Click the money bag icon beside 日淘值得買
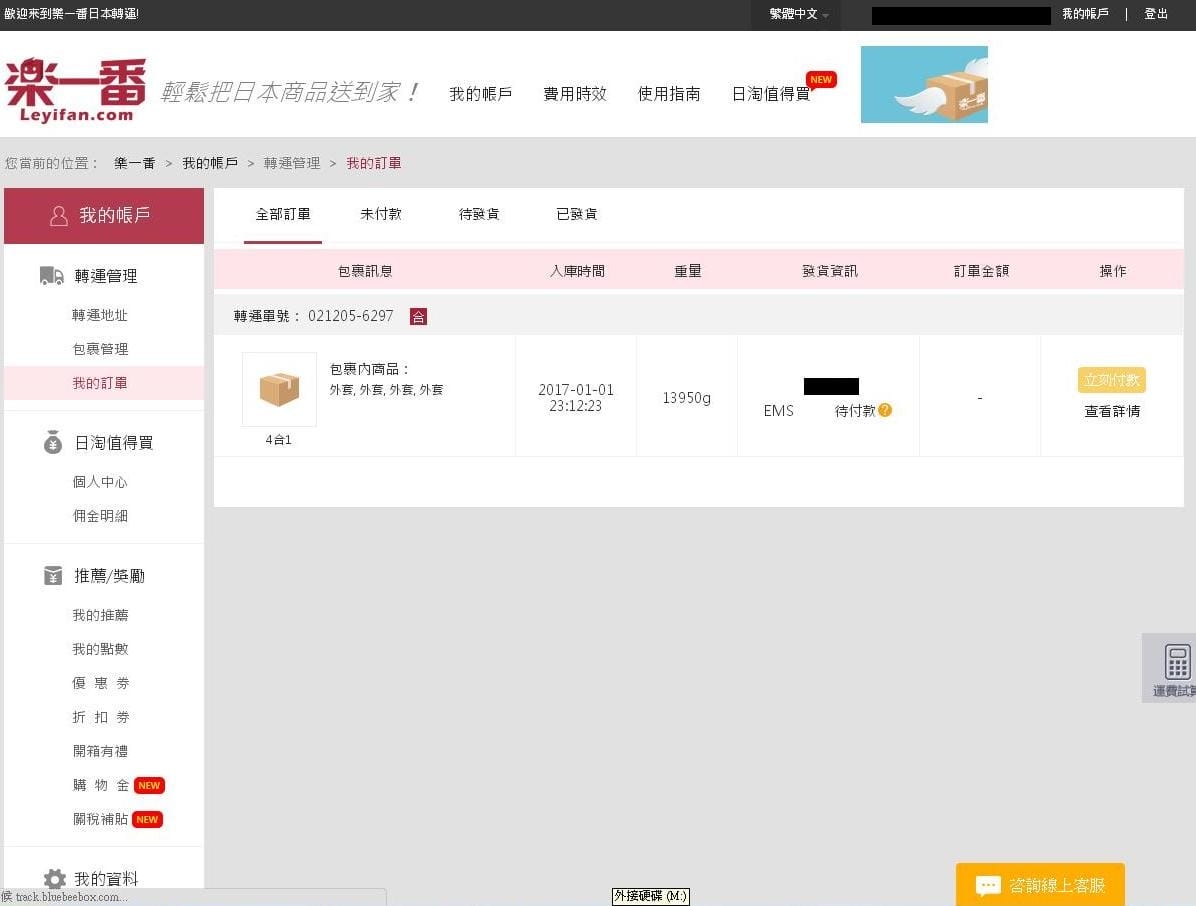This screenshot has height=906, width=1196. [53, 443]
